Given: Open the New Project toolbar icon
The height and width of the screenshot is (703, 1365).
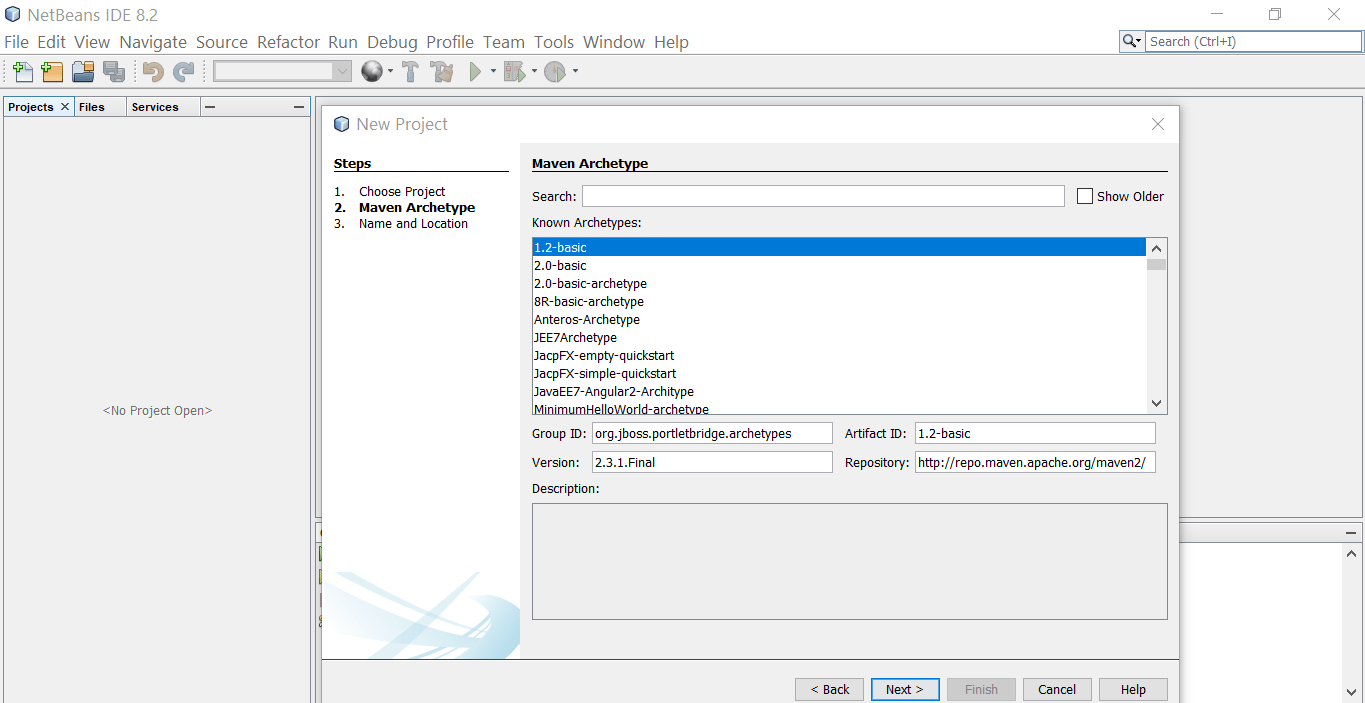Looking at the screenshot, I should 51,71.
